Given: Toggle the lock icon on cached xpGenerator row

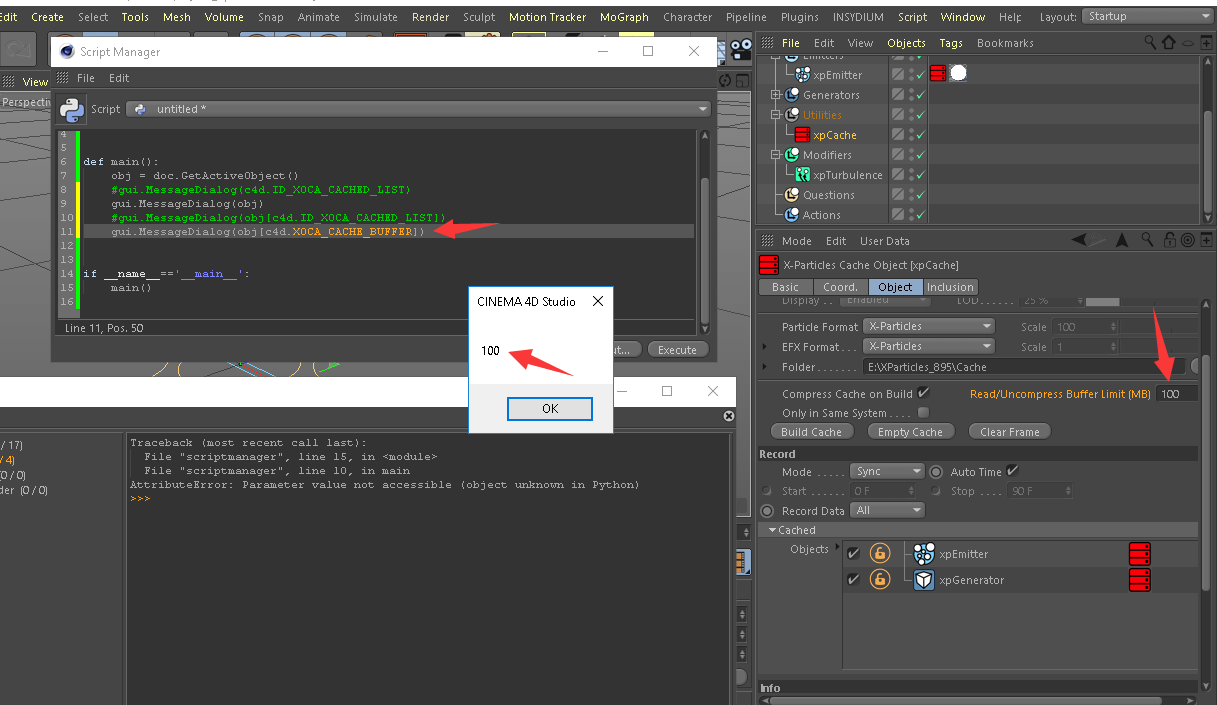Looking at the screenshot, I should [879, 580].
